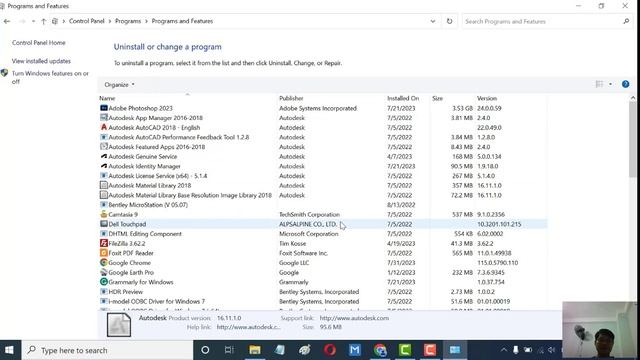Click the Camtasia 9 program icon
Viewport: 640px width, 360px height.
click(x=104, y=214)
